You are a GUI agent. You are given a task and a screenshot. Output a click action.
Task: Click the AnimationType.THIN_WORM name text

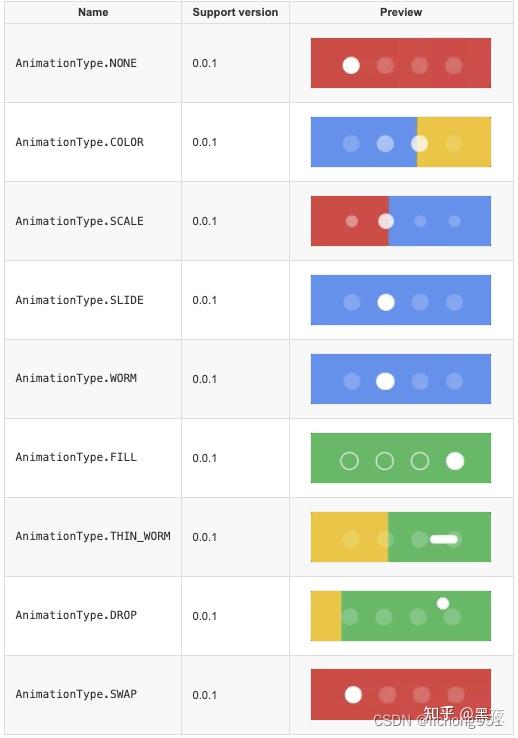[x=93, y=537]
